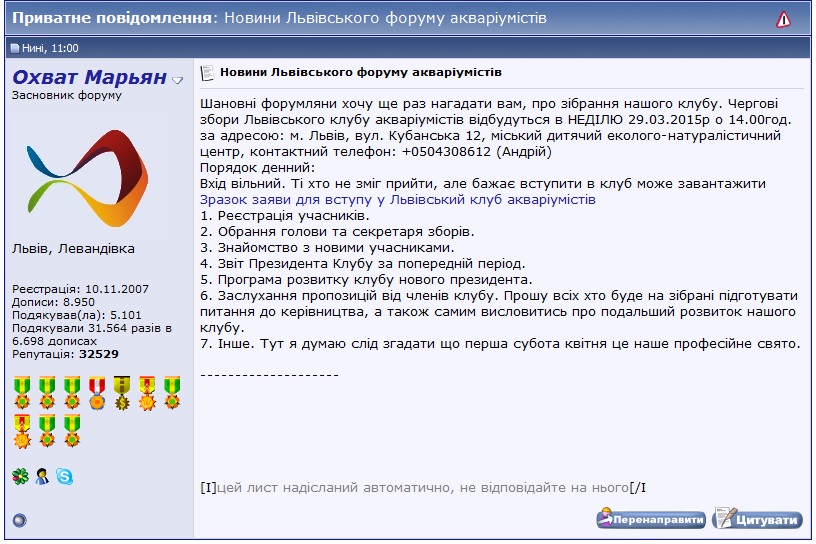The height and width of the screenshot is (544, 816).
Task: Click the offline status indicator ball
Action: coord(19,519)
